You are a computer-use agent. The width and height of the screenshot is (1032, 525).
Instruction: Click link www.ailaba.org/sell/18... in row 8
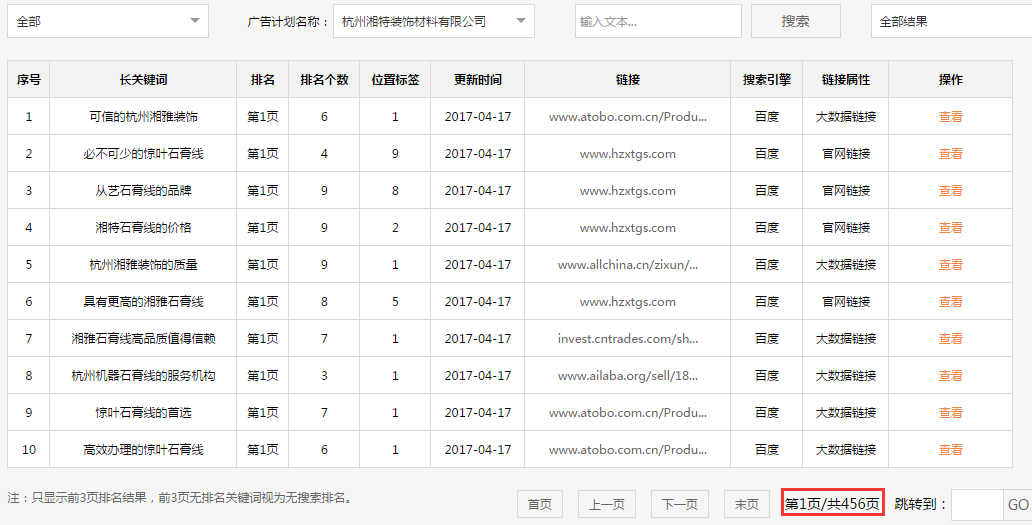(627, 376)
